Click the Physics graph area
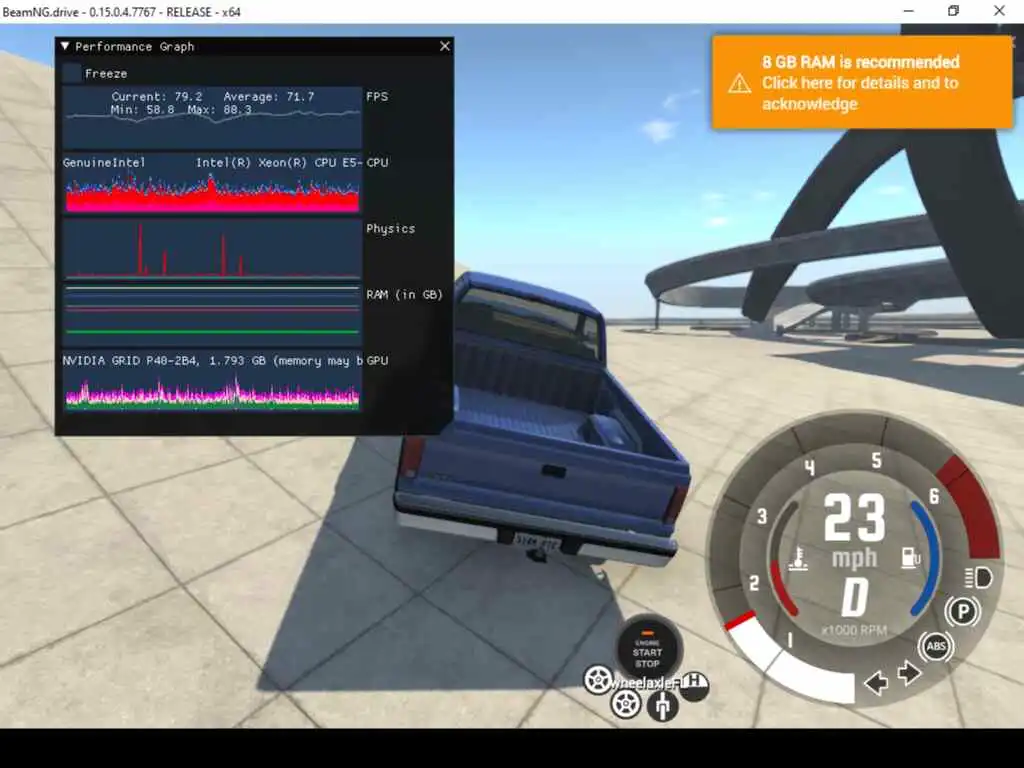This screenshot has width=1024, height=768. click(212, 249)
